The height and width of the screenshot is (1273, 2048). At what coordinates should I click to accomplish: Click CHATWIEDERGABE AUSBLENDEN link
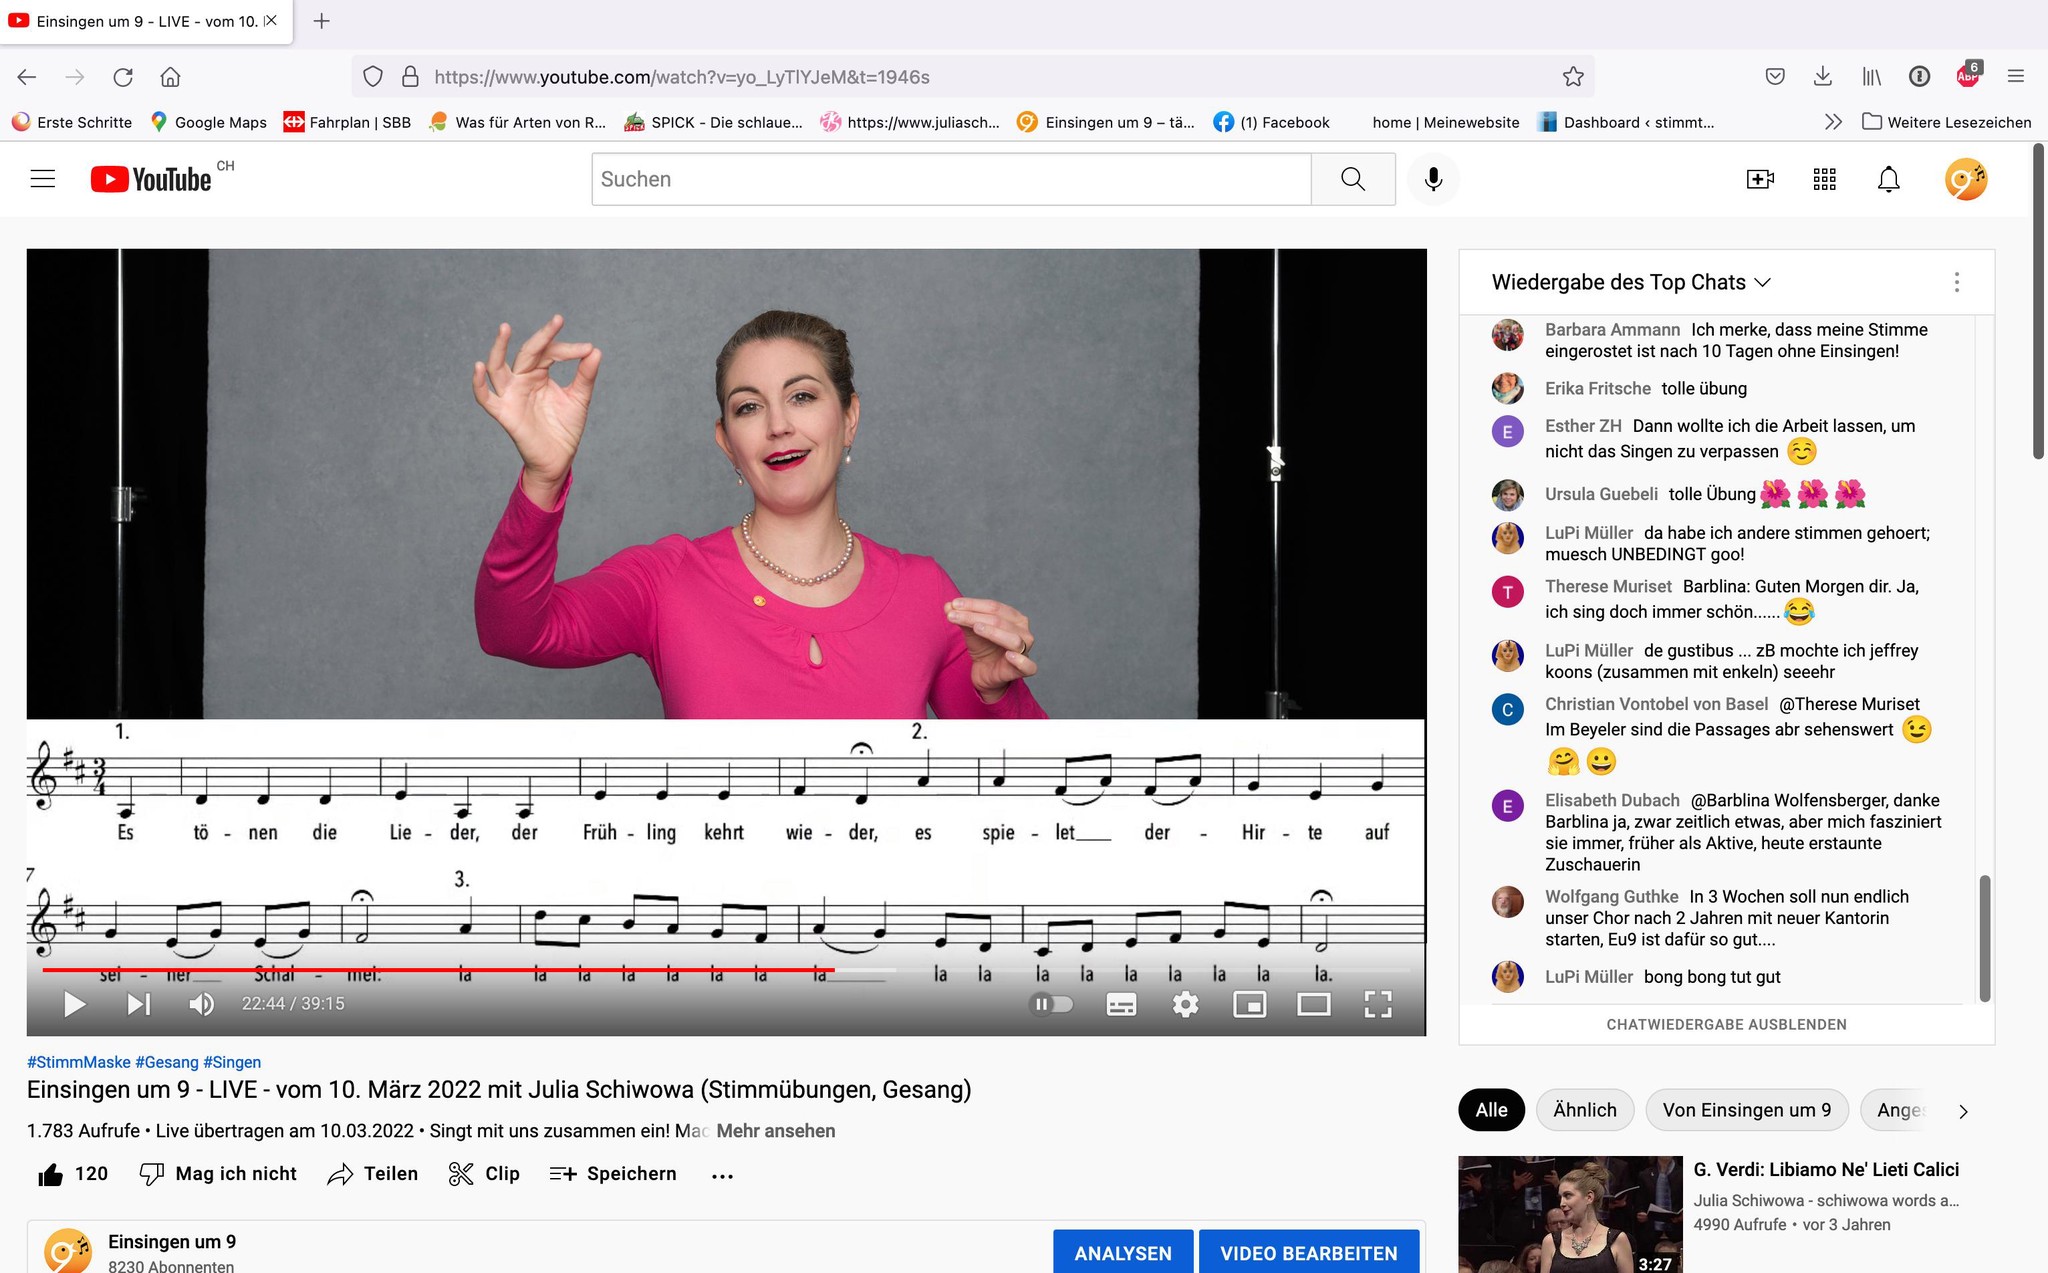pos(1726,1024)
